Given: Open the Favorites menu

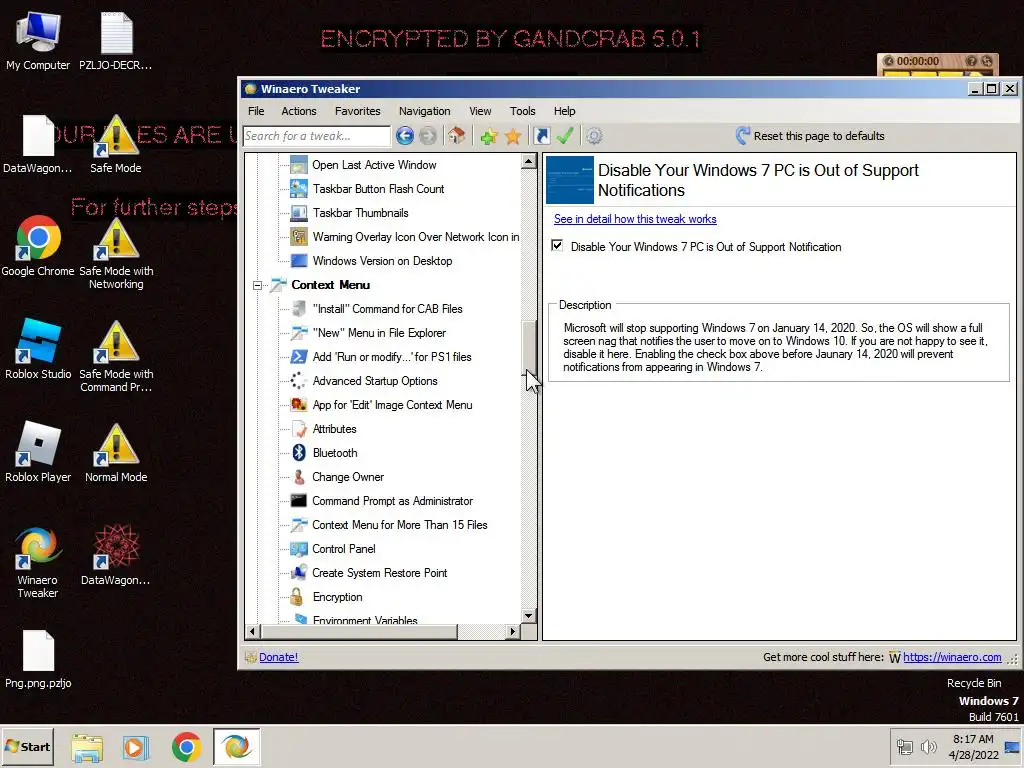Looking at the screenshot, I should (x=357, y=111).
